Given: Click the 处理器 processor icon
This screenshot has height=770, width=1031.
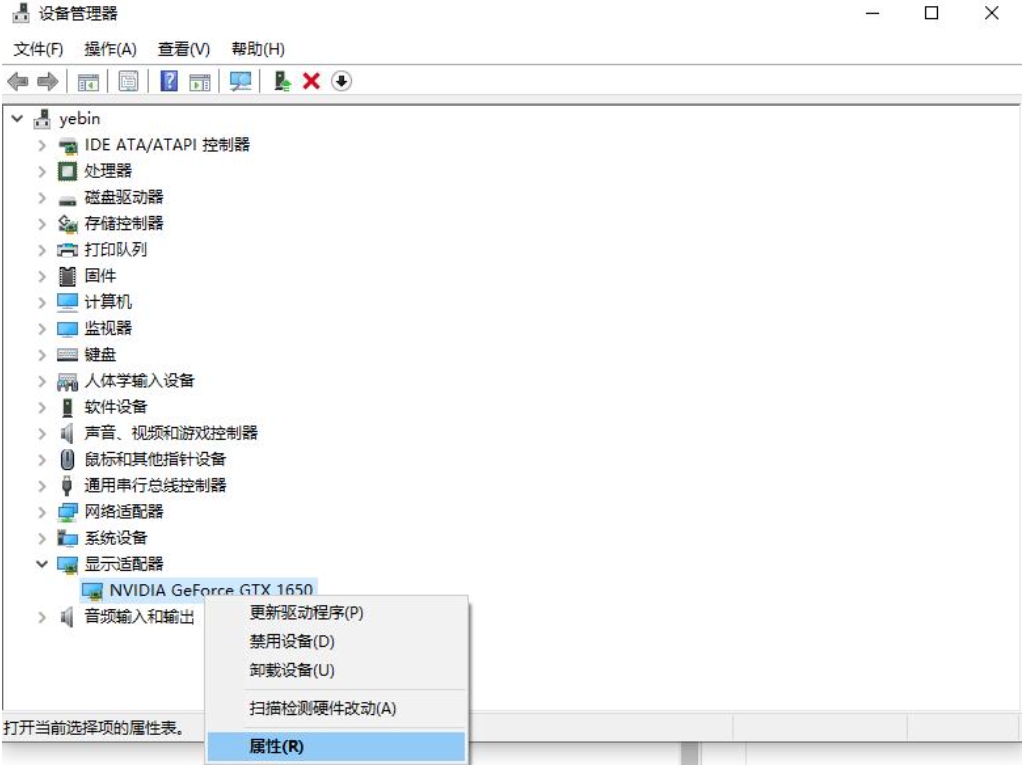Looking at the screenshot, I should (x=67, y=172).
